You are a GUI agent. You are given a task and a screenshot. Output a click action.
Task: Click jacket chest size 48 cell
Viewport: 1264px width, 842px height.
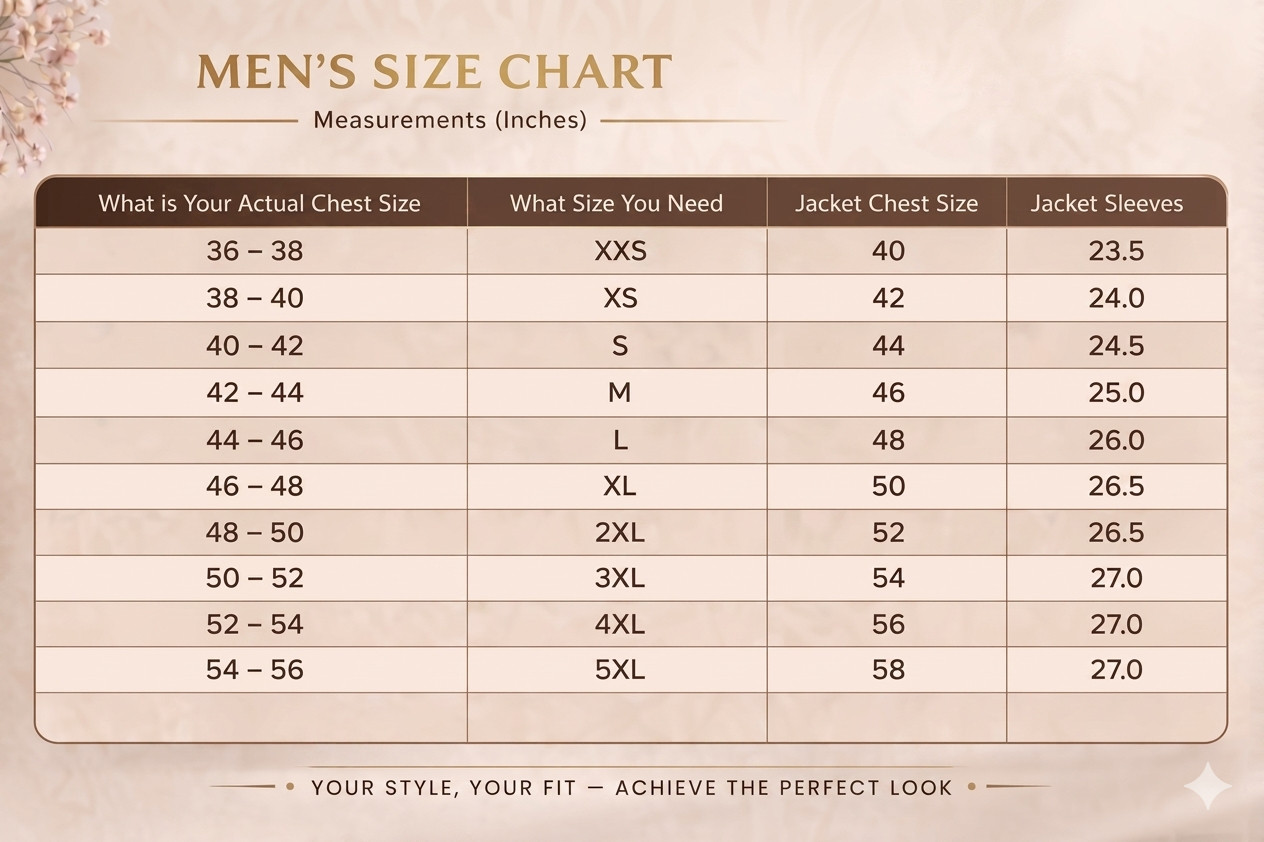pyautogui.click(x=888, y=440)
